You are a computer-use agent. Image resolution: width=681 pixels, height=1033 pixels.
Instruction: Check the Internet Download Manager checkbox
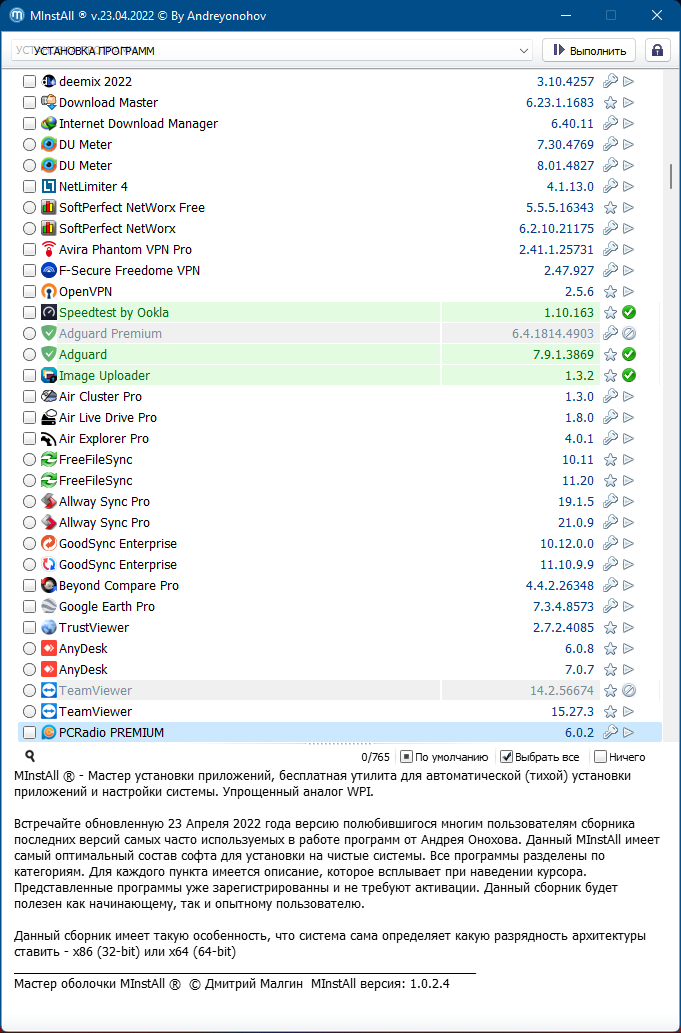[29, 124]
